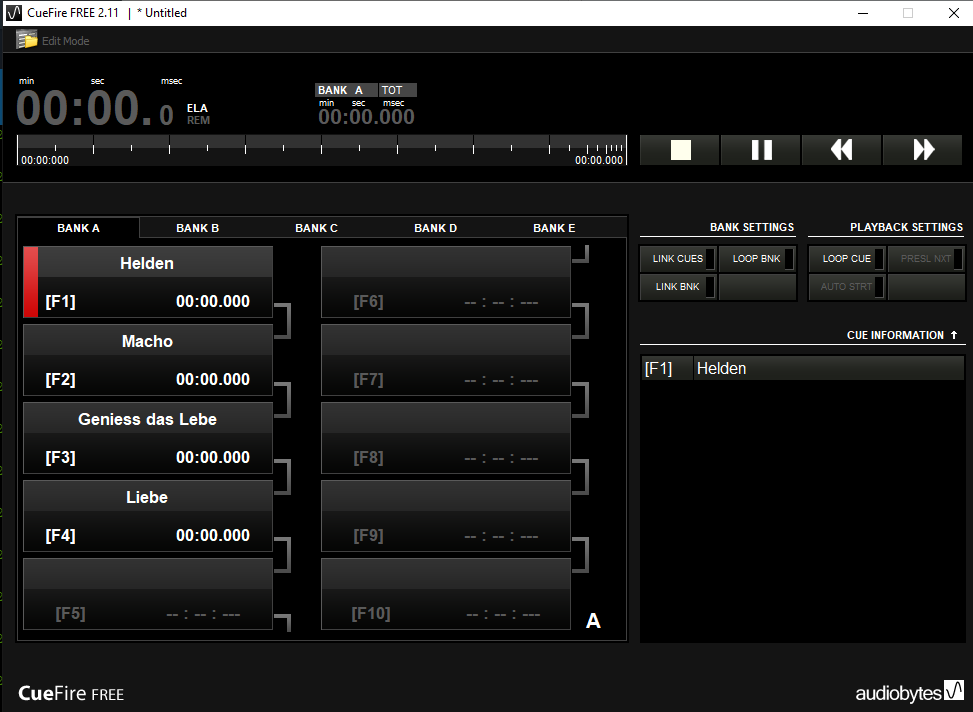Toggle LINK BNK setting
973x712 pixels.
(678, 287)
